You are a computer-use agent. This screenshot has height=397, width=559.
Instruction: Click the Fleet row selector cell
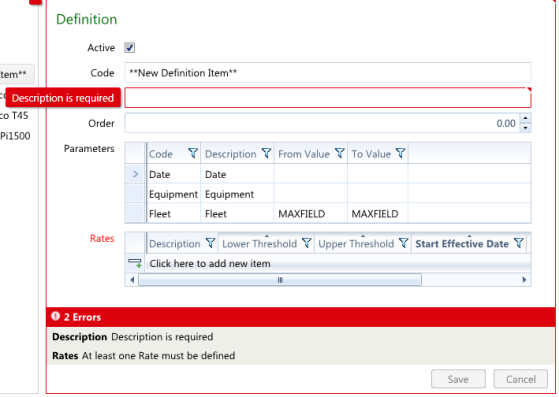[135, 214]
